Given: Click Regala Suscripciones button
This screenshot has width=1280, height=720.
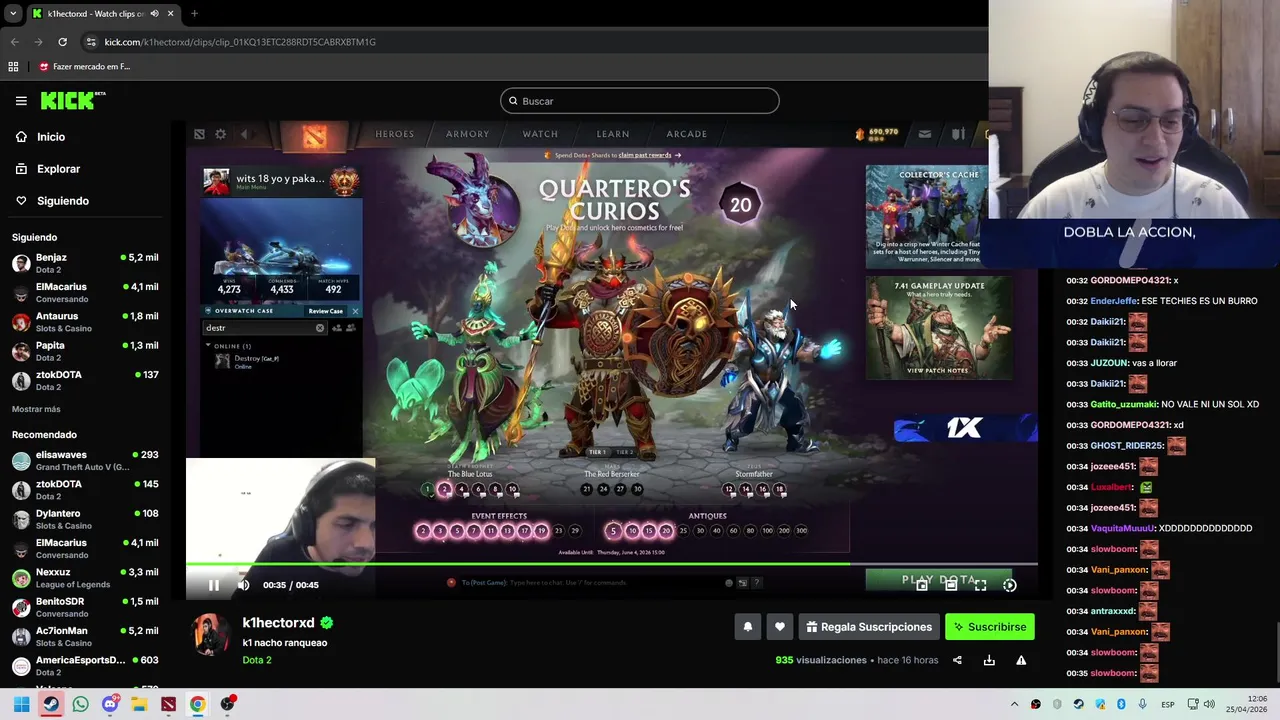Looking at the screenshot, I should click(868, 627).
